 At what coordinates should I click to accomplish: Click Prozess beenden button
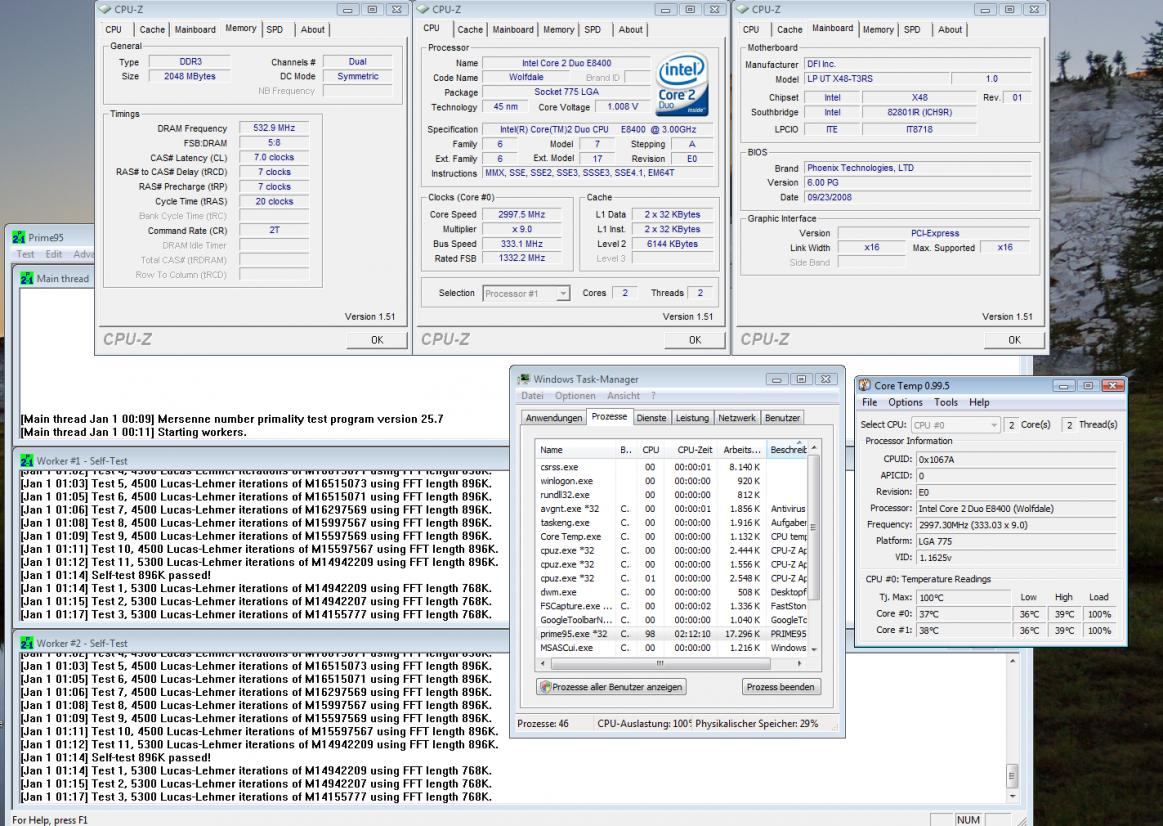click(780, 687)
